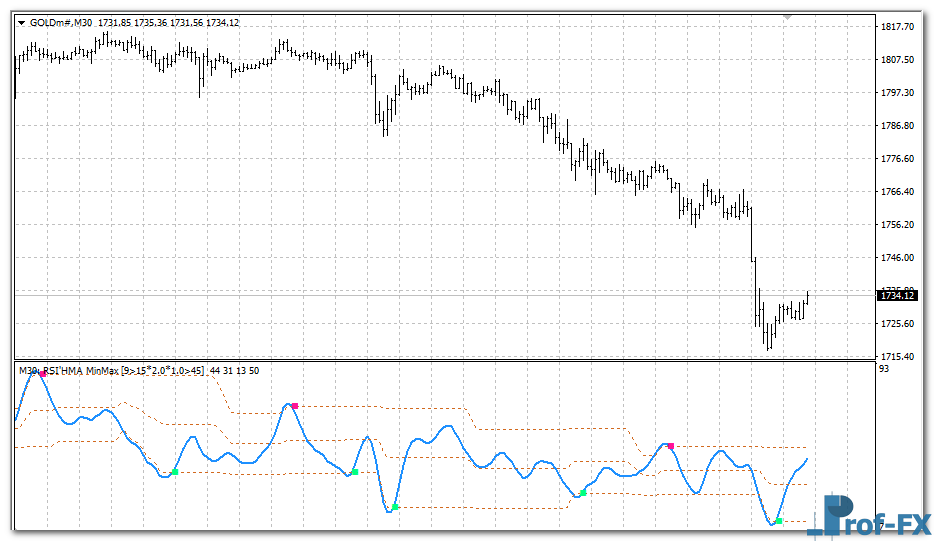Click the 93 indicator scale value

point(883,370)
